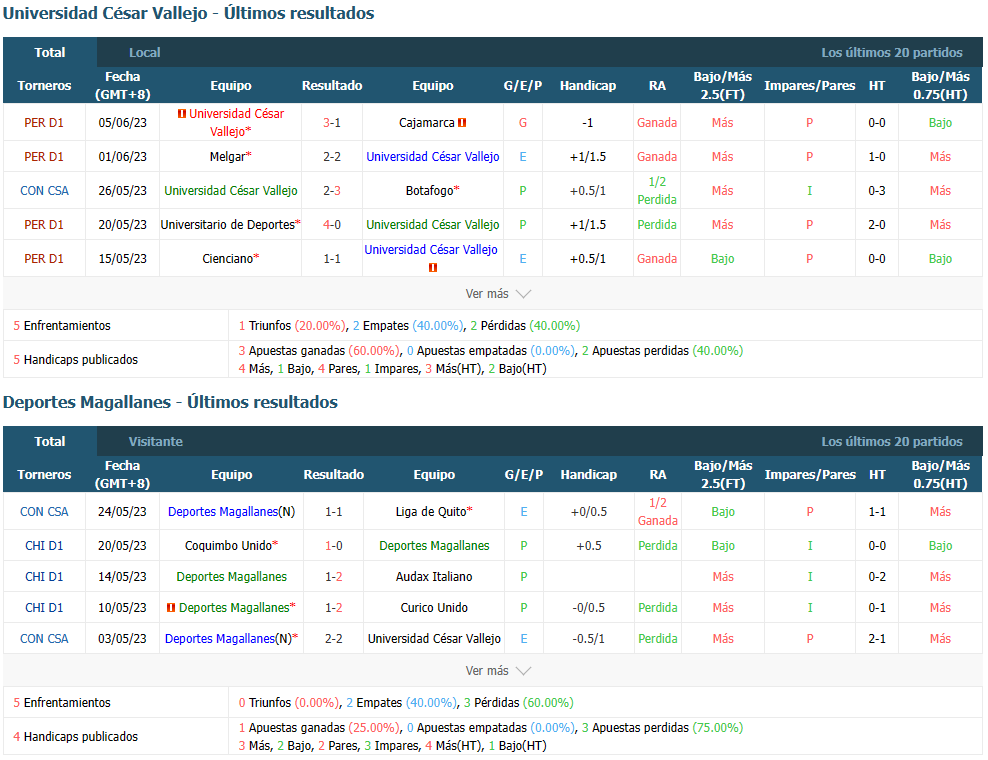Open the 2-2 result of the Melgar match
Screen dimensions: 988x760
pyautogui.click(x=332, y=157)
